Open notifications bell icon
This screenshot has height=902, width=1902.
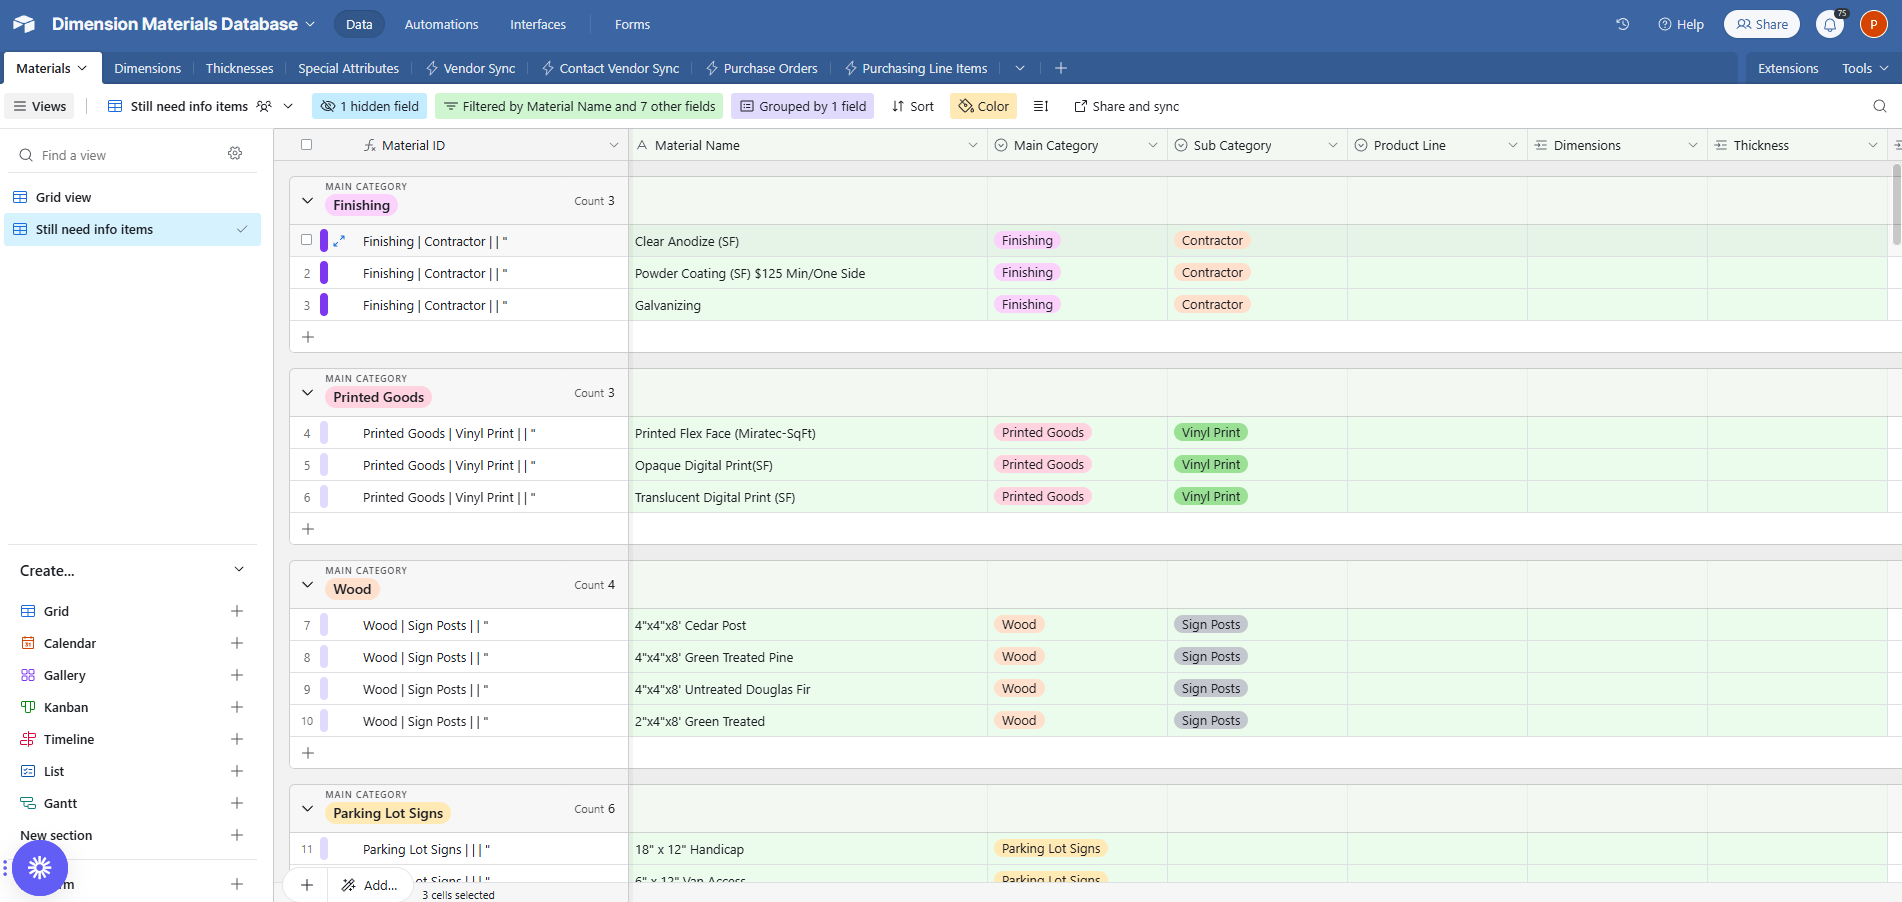tap(1830, 25)
